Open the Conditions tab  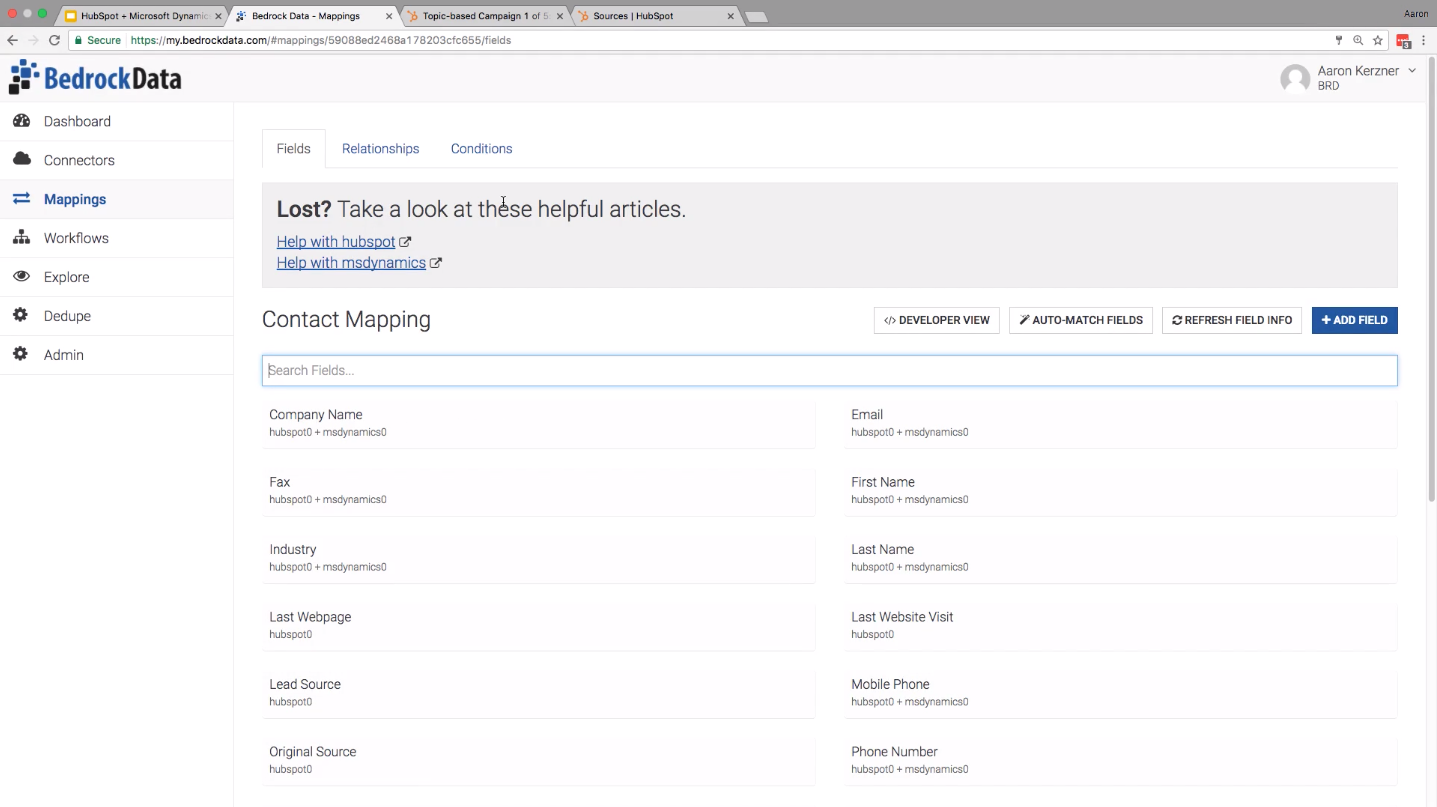[x=482, y=149]
